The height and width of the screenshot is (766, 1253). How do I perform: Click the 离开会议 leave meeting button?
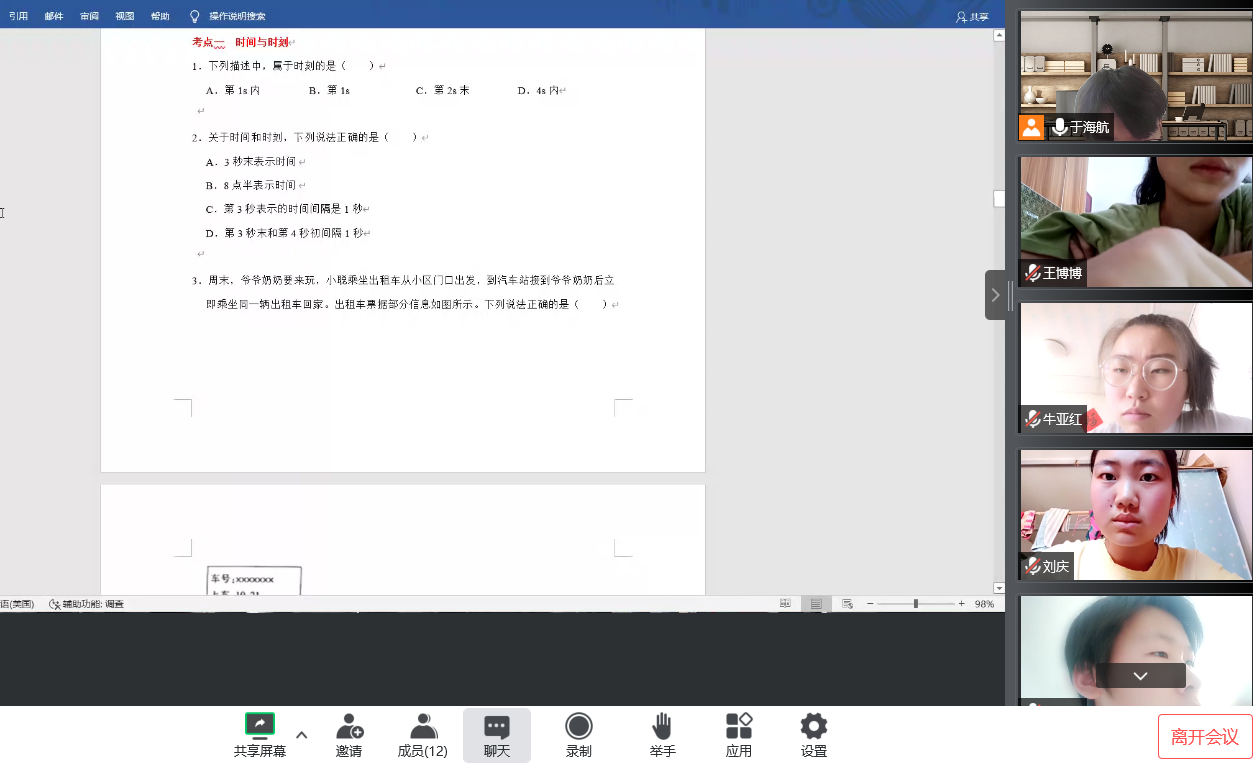point(1204,737)
